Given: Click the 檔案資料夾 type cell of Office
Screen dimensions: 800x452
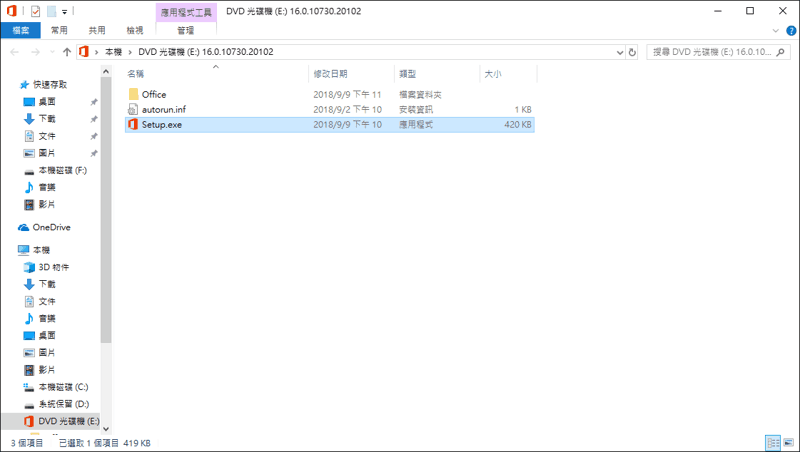Looking at the screenshot, I should (x=420, y=94).
